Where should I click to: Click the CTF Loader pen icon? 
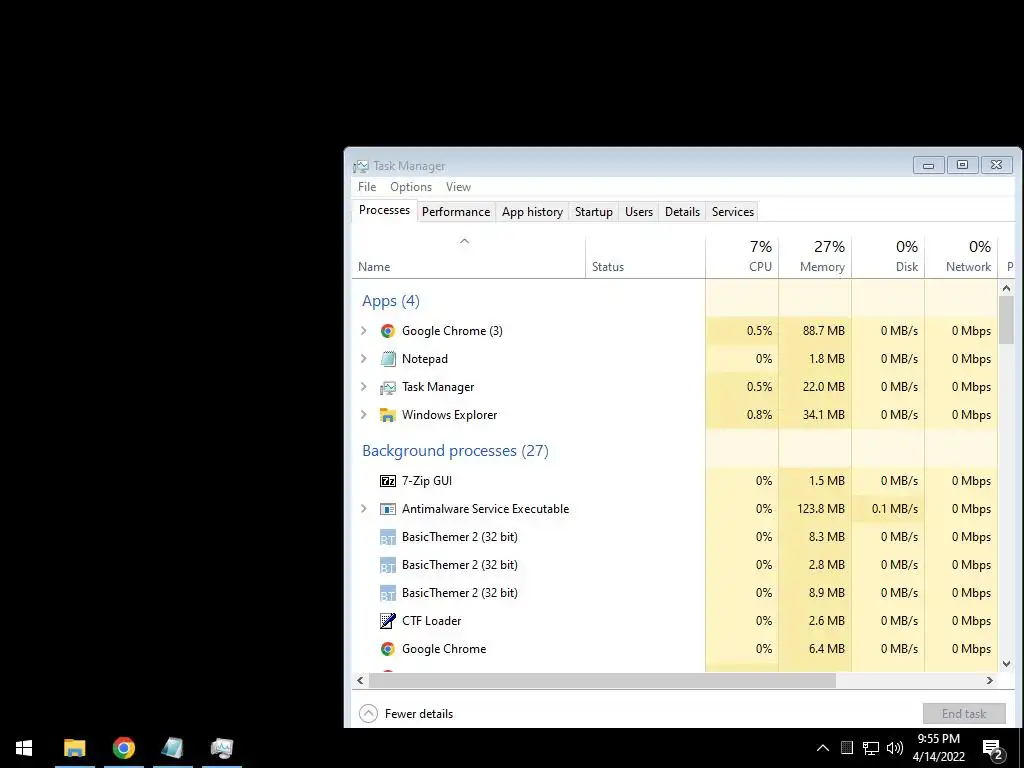point(388,621)
